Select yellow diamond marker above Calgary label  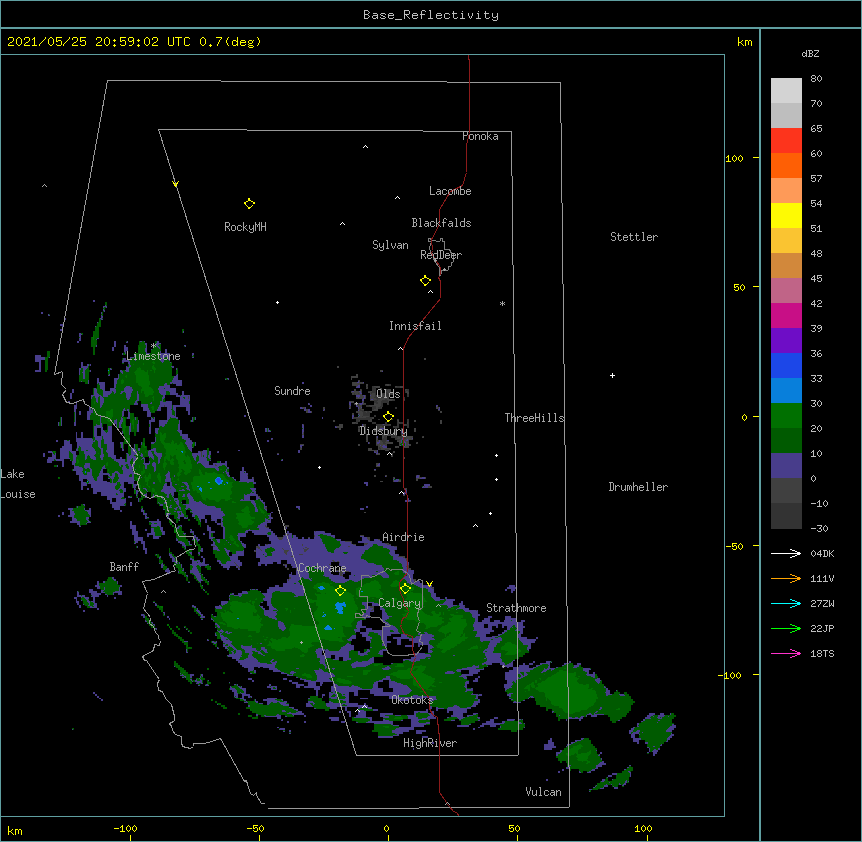click(x=405, y=589)
